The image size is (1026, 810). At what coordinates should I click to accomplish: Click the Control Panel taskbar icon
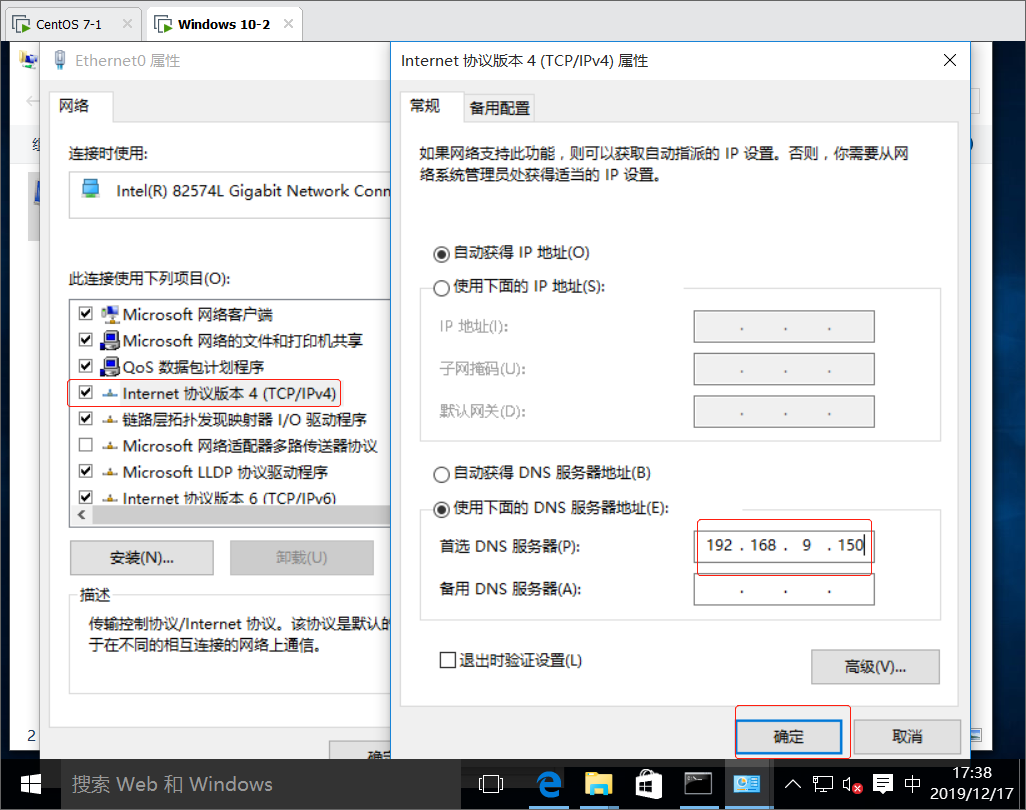point(747,784)
